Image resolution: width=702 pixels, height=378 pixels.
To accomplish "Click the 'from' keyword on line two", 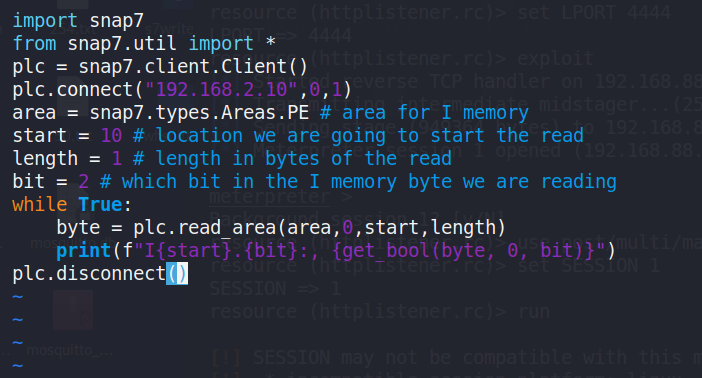I will tap(34, 44).
